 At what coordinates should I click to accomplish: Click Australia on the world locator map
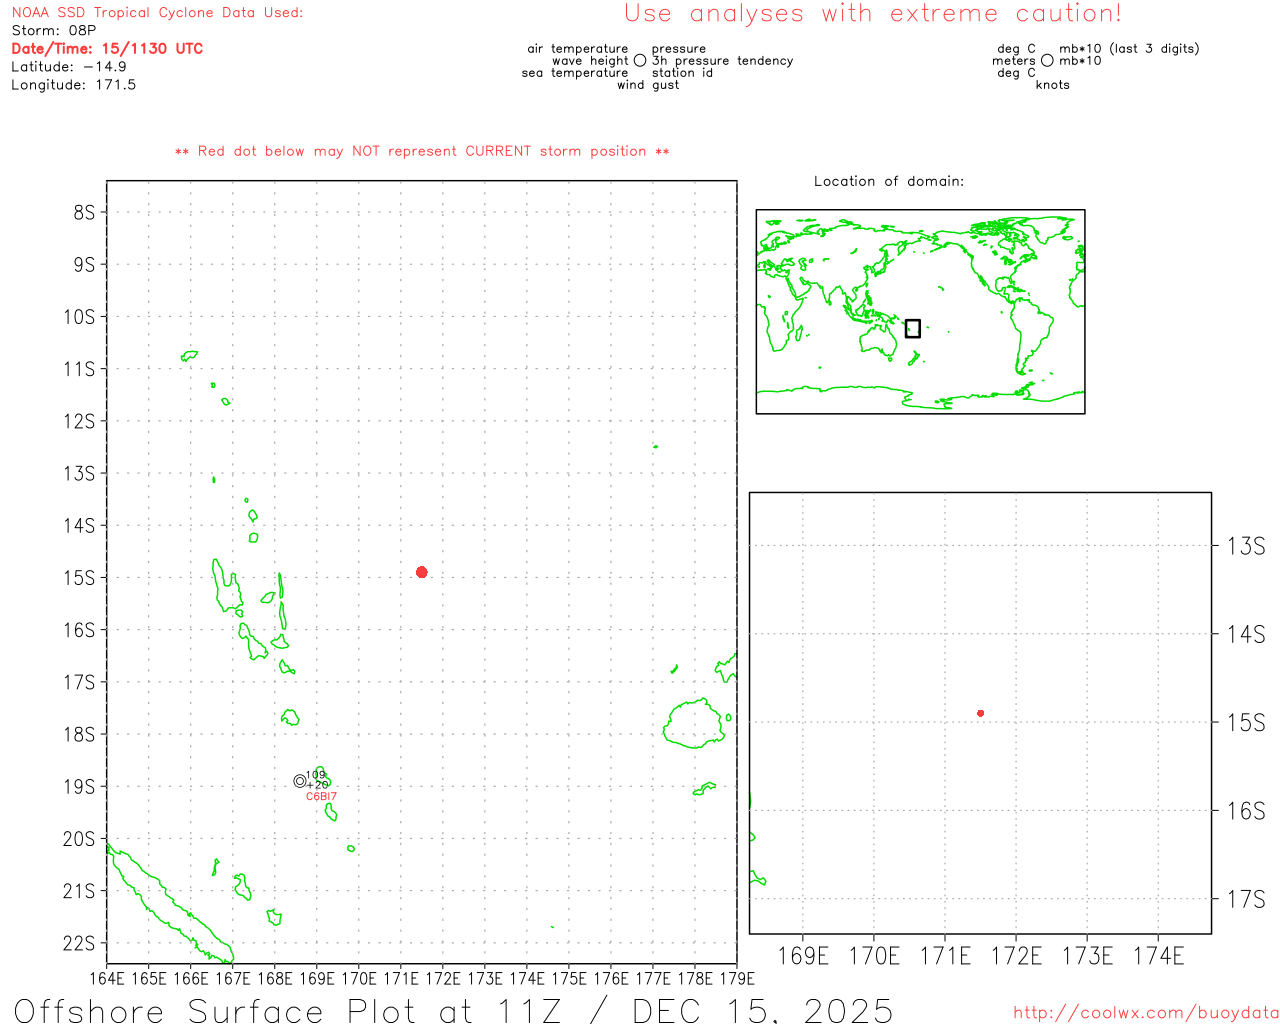(880, 341)
